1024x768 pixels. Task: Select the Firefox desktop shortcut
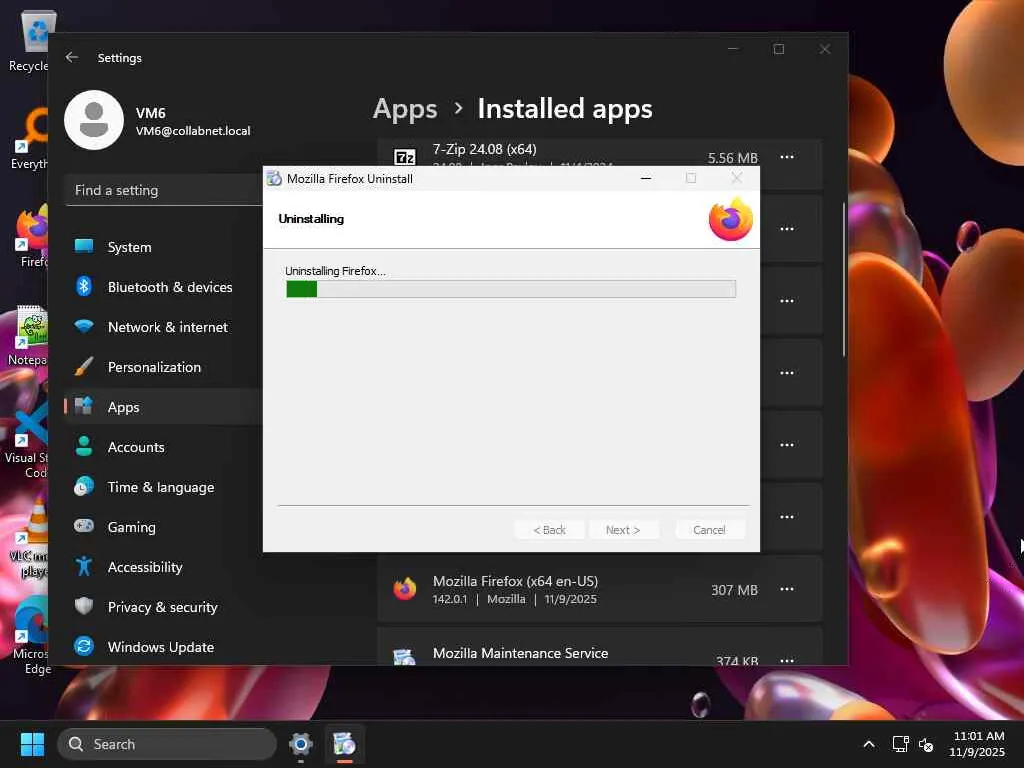point(31,236)
